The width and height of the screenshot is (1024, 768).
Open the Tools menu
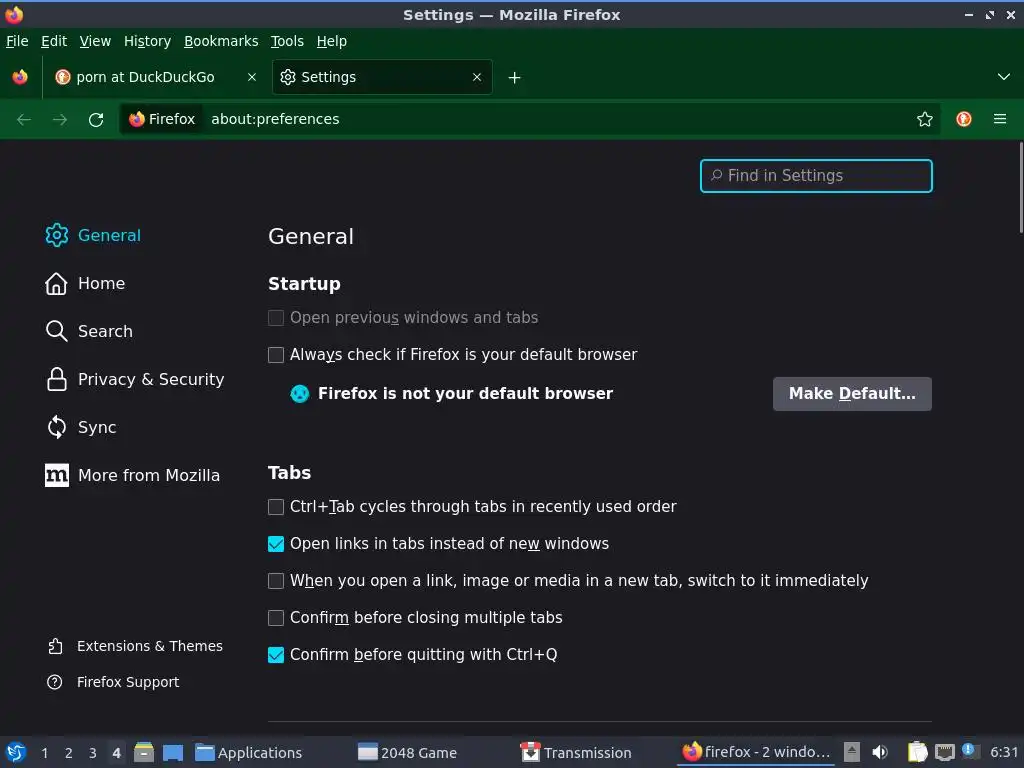point(287,41)
